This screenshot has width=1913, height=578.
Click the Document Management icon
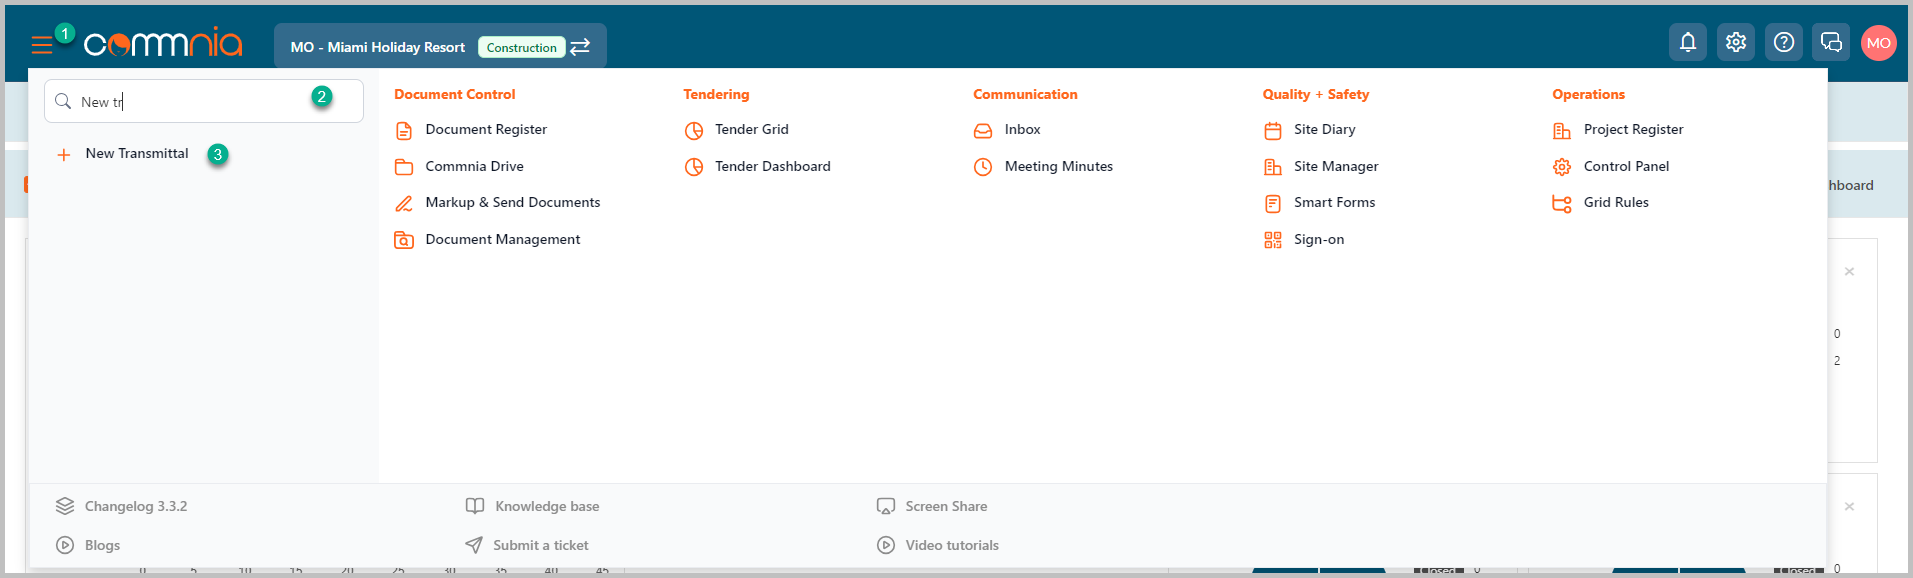coord(404,240)
